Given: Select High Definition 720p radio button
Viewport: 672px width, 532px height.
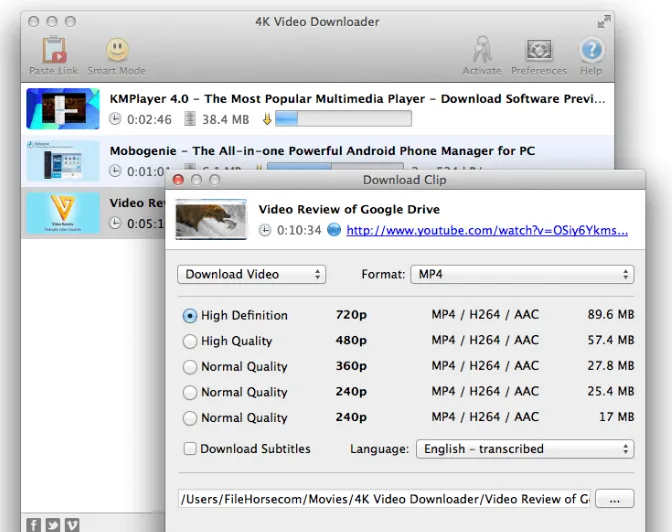Looking at the screenshot, I should pos(190,316).
